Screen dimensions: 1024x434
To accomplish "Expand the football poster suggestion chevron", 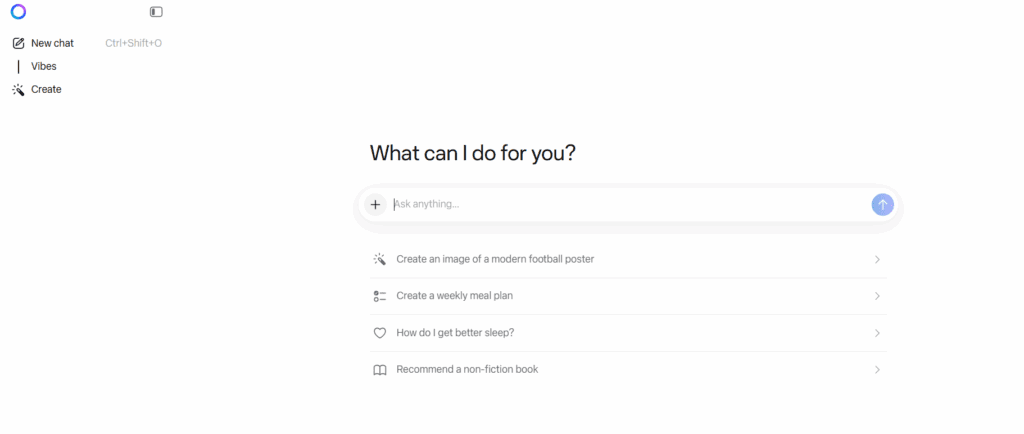I will (x=877, y=259).
